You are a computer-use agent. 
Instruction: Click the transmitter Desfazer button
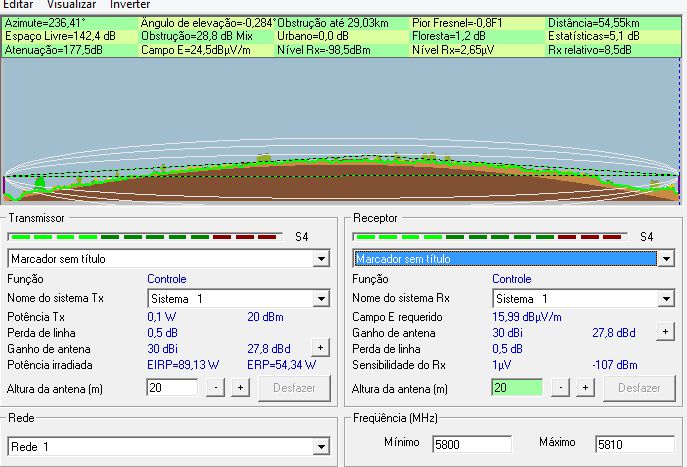(294, 388)
